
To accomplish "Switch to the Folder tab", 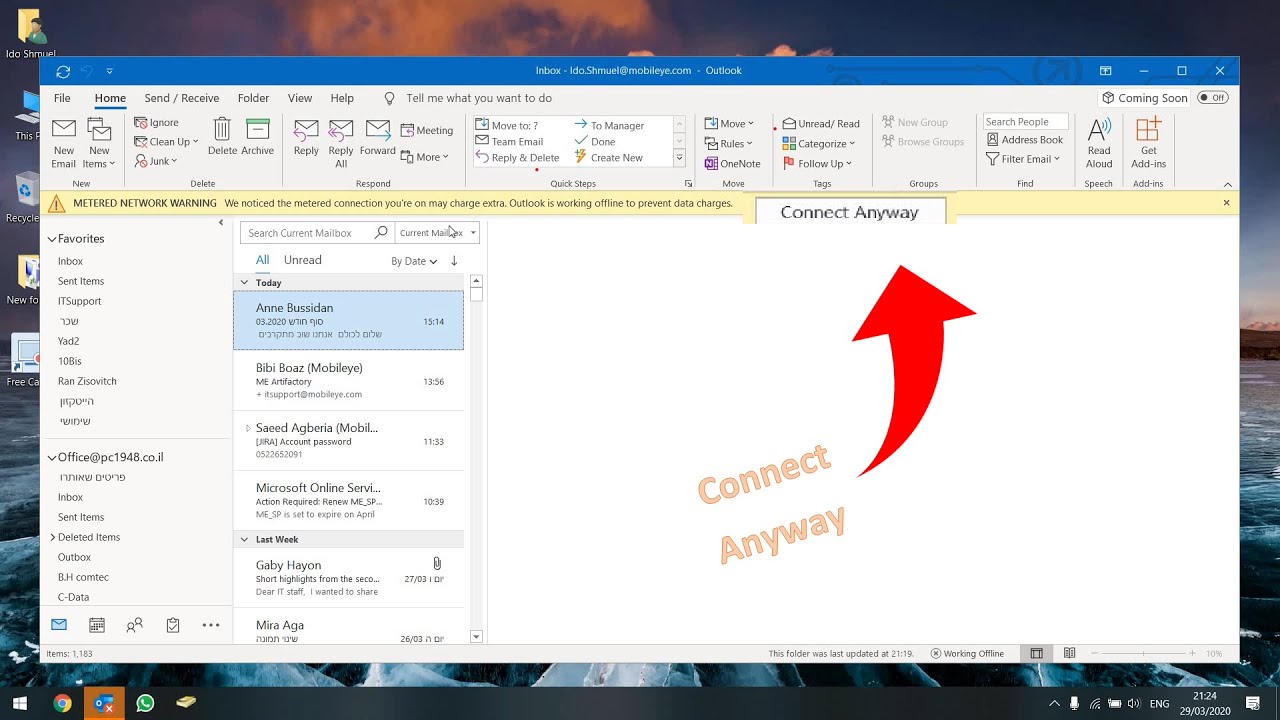I will click(253, 98).
